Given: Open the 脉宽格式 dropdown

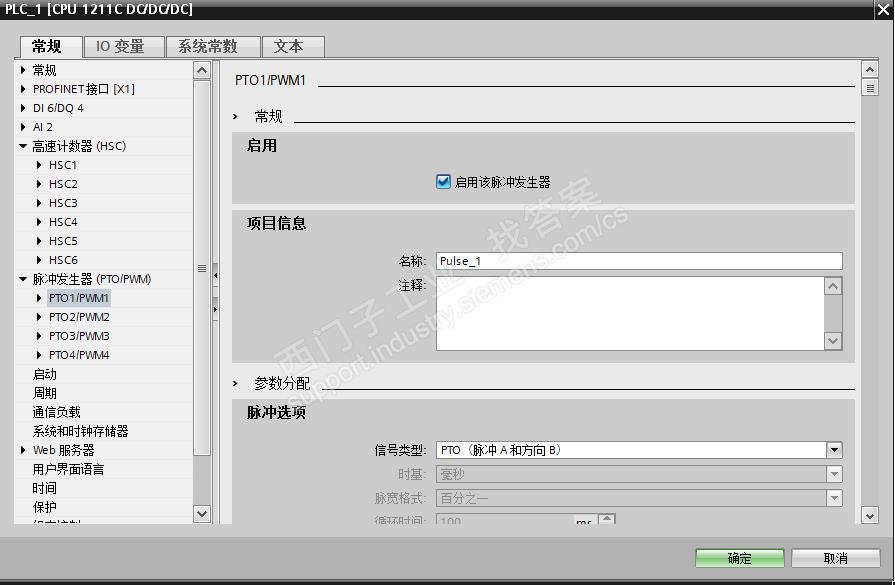Looking at the screenshot, I should point(834,498).
